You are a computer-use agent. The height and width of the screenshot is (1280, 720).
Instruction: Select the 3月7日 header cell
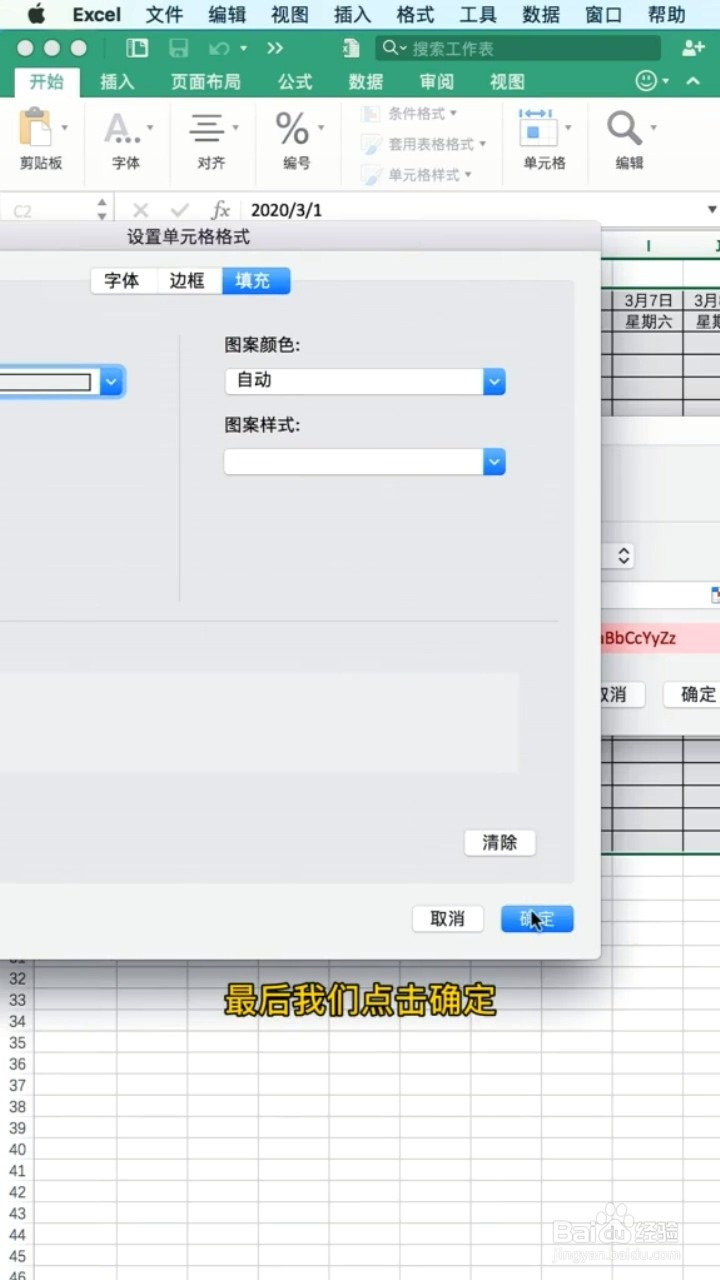[x=648, y=299]
